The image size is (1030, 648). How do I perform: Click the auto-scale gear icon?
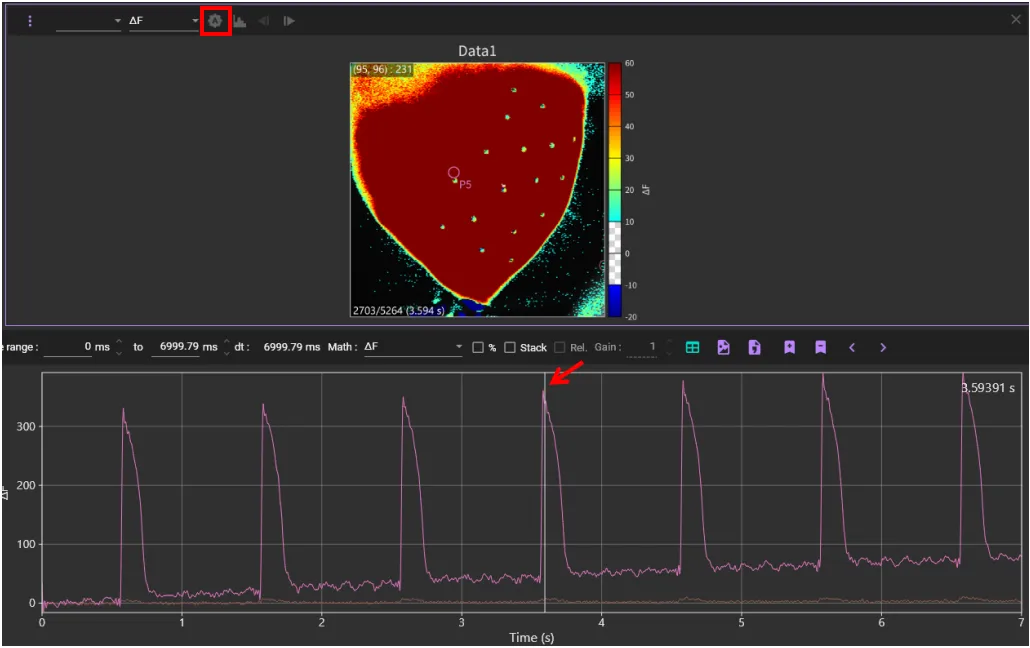pos(215,21)
